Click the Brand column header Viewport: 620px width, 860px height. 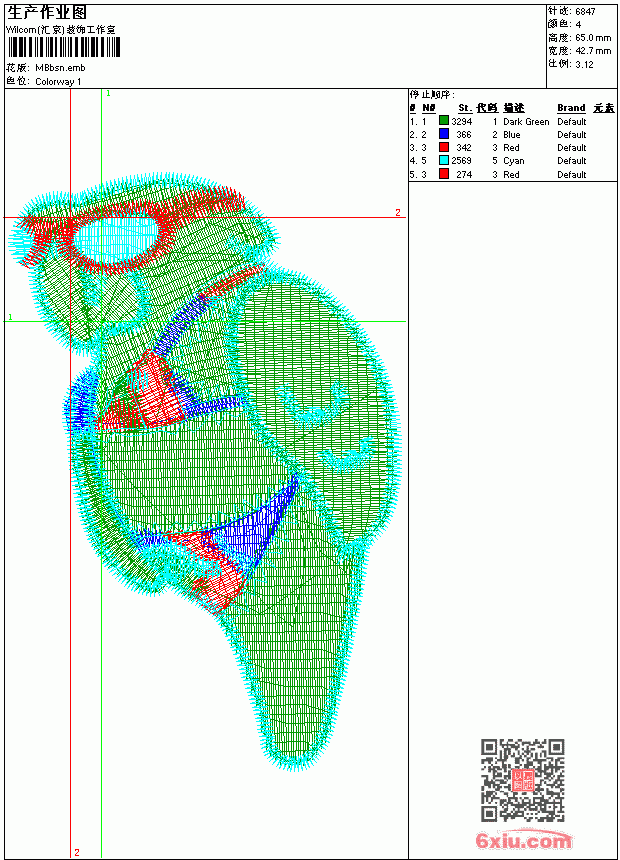click(571, 108)
